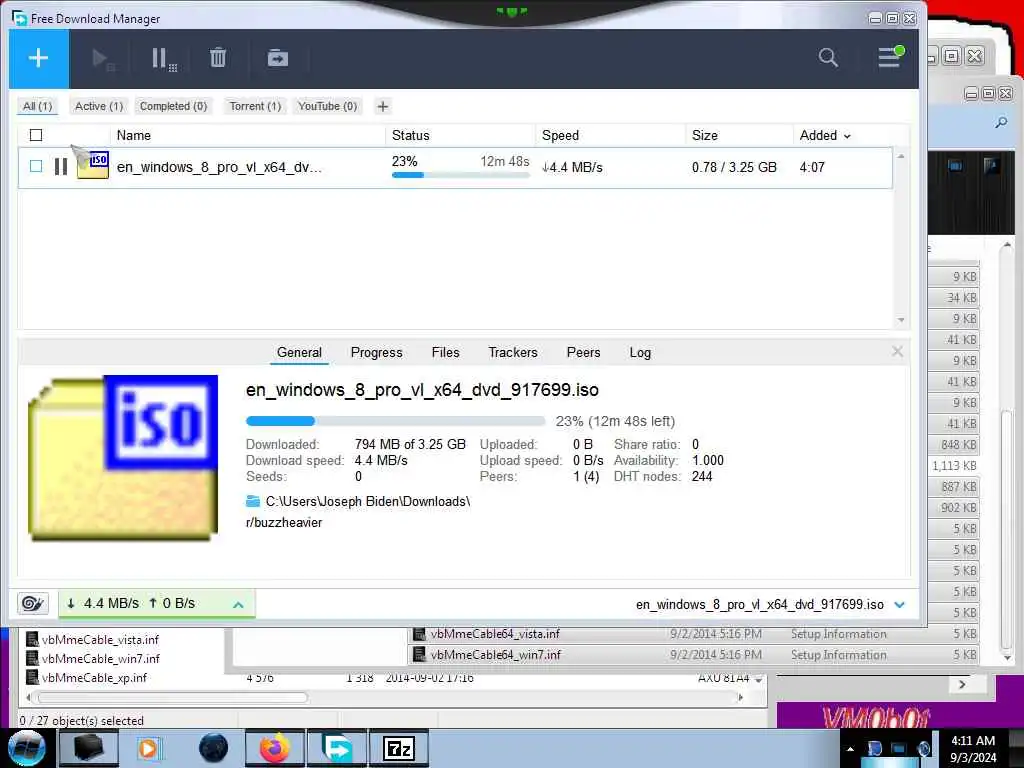
Task: Click the 23% progress bar in the list row
Action: [460, 175]
